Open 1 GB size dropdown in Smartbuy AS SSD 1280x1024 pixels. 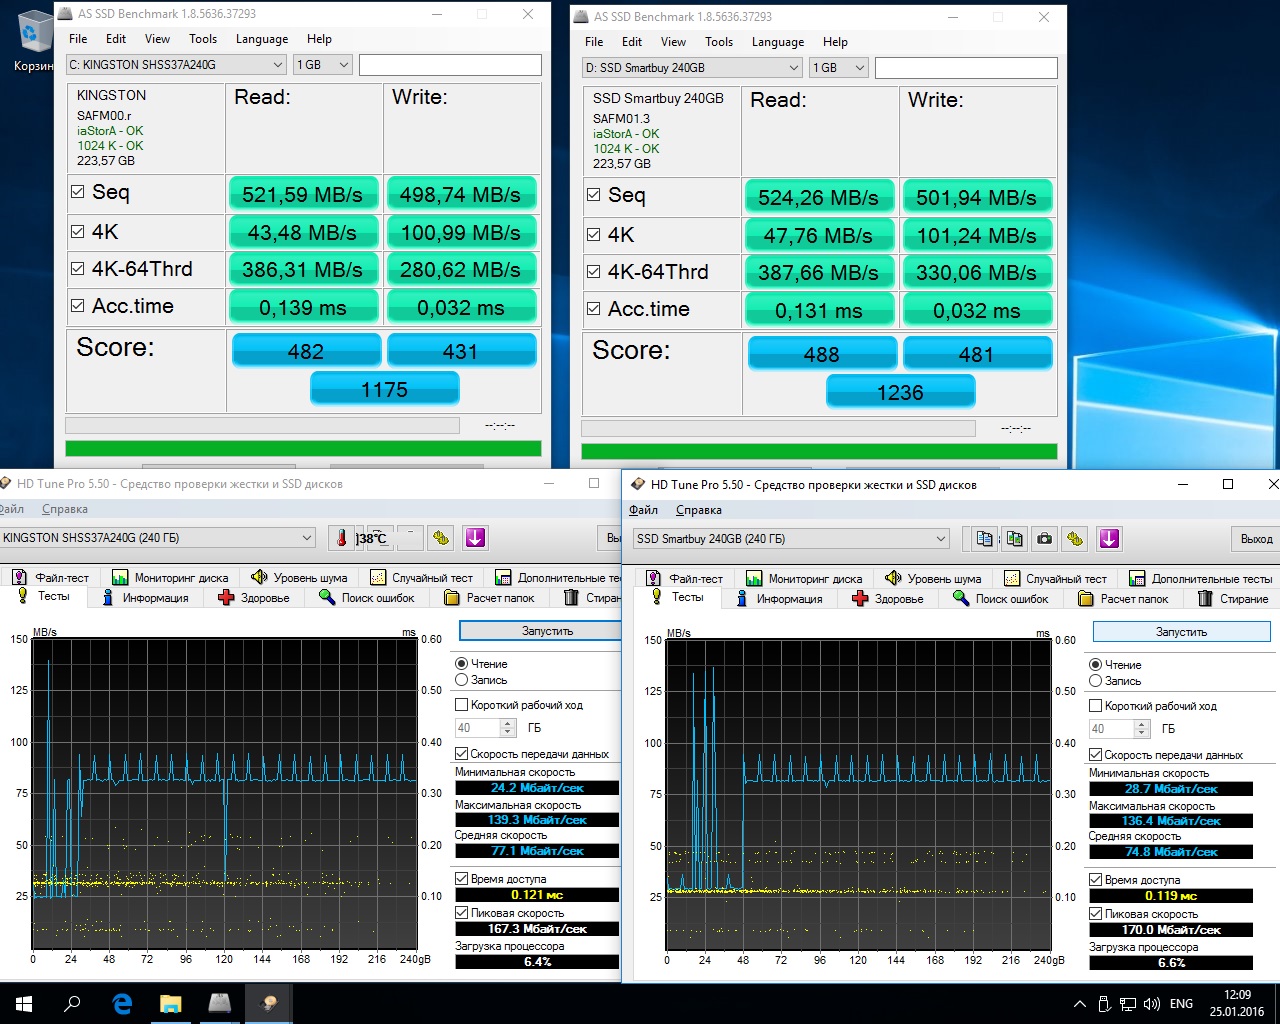pos(838,68)
